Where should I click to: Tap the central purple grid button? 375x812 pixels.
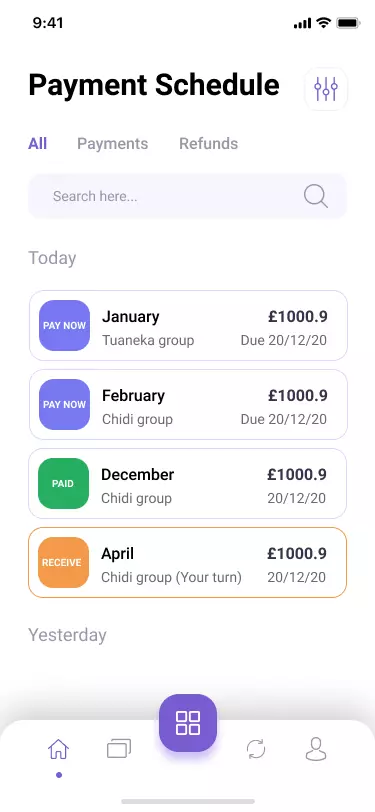(188, 723)
